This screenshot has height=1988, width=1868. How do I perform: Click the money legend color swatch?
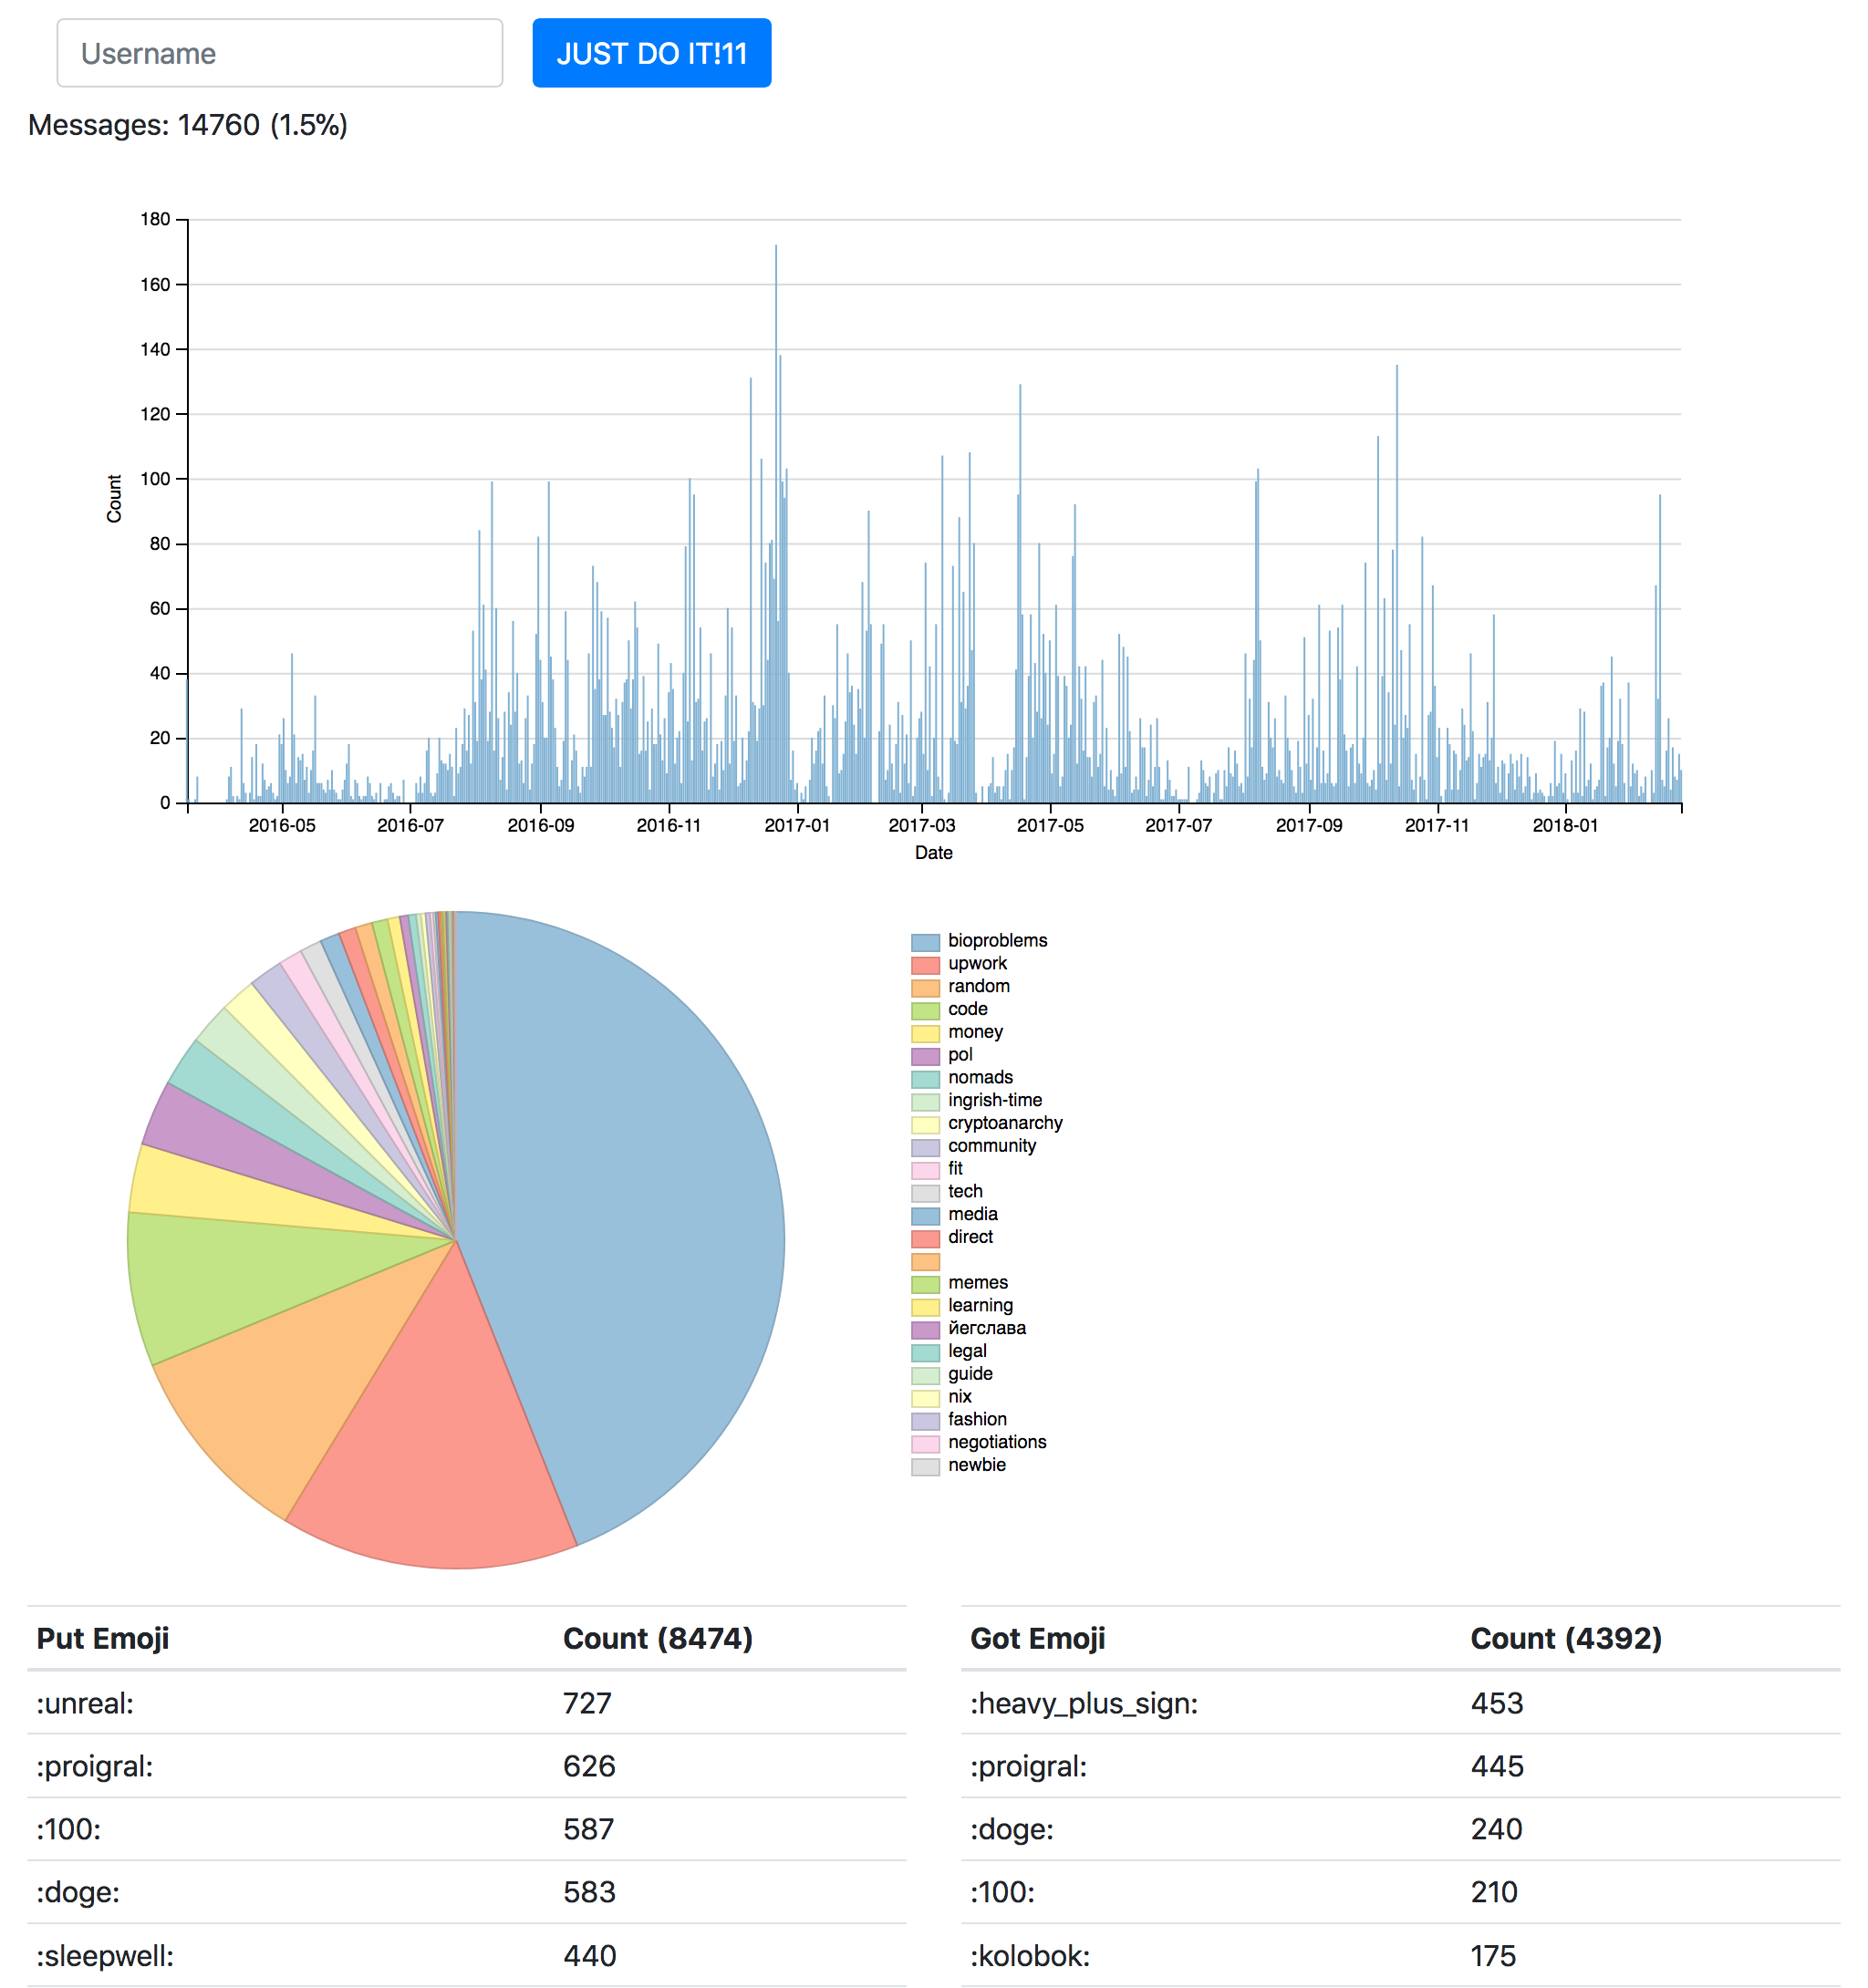(925, 1033)
